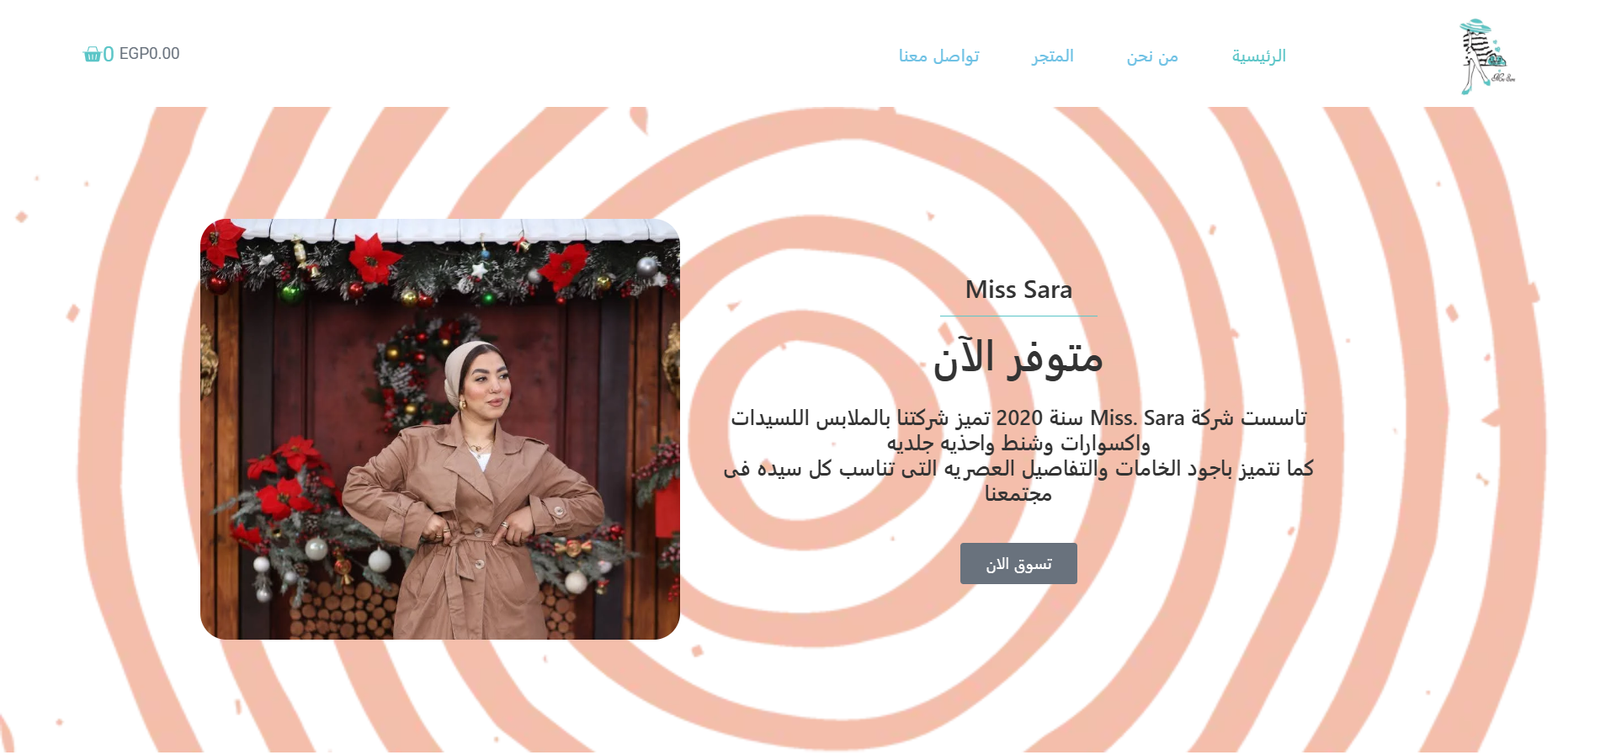This screenshot has height=755, width=1600.
Task: Click the word مجتمعنا ending the description
Action: click(1018, 494)
